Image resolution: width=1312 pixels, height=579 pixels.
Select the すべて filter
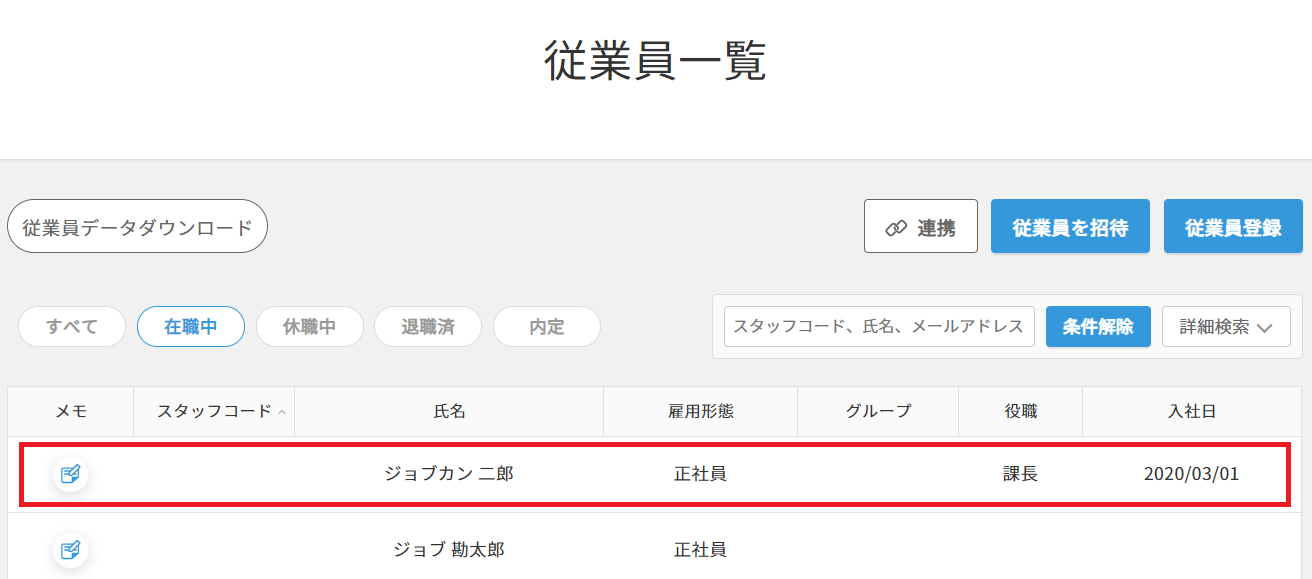pyautogui.click(x=72, y=326)
